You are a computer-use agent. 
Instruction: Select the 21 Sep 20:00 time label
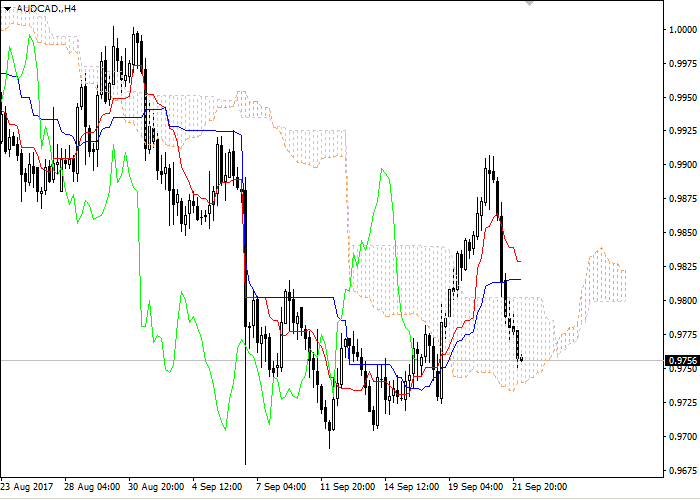[x=539, y=487]
